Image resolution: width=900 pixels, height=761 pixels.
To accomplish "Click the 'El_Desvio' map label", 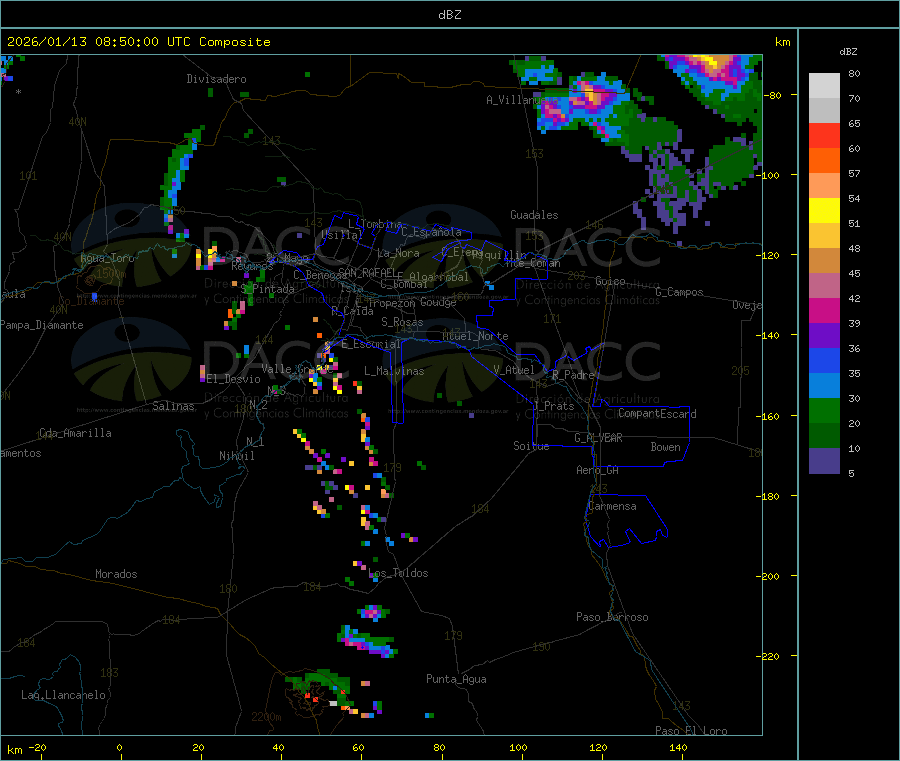I will pyautogui.click(x=234, y=379).
